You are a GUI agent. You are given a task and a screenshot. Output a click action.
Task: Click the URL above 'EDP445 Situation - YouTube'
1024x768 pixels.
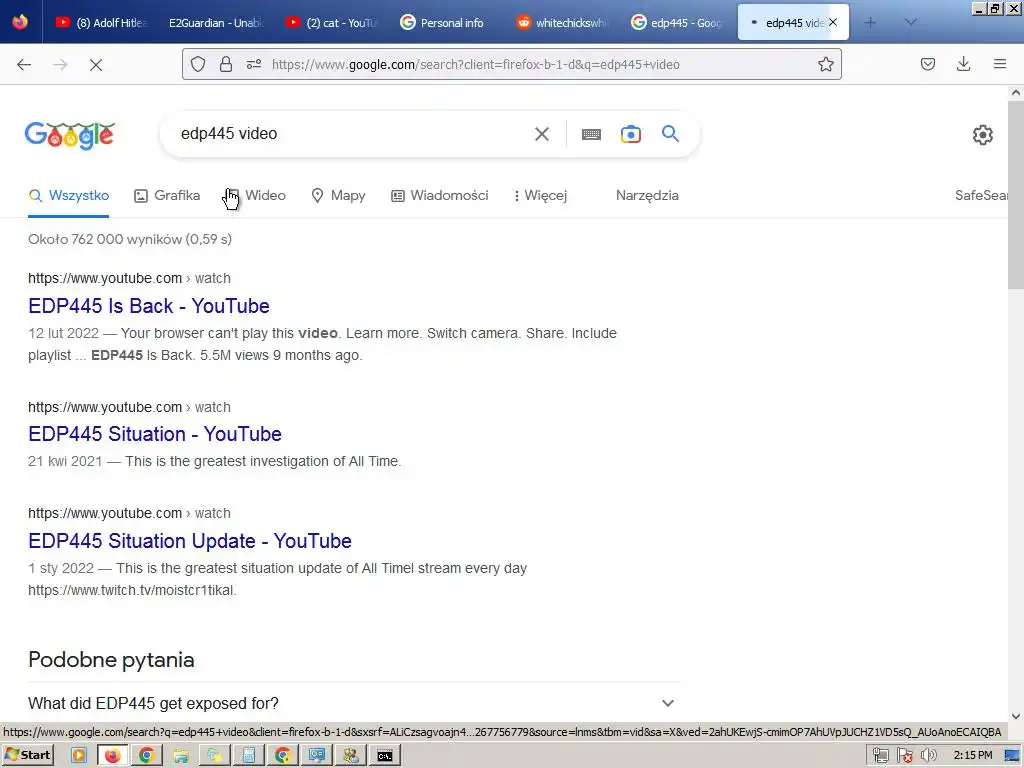click(129, 407)
